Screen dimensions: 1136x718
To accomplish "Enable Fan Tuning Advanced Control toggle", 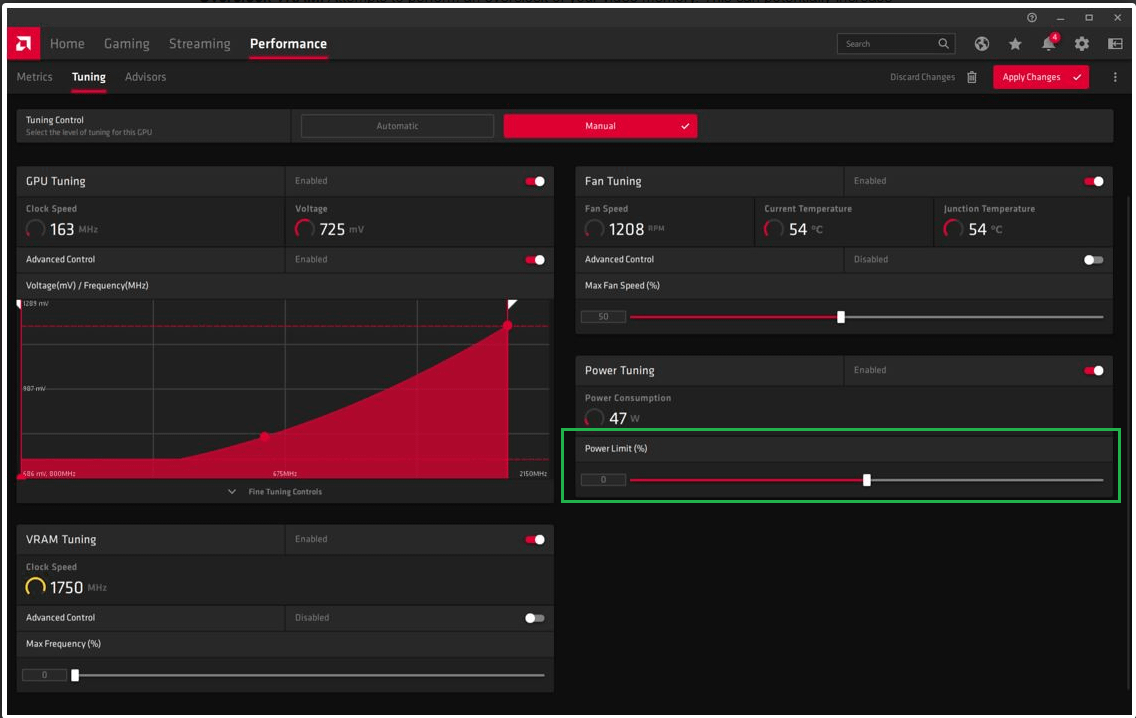I will pos(1093,259).
